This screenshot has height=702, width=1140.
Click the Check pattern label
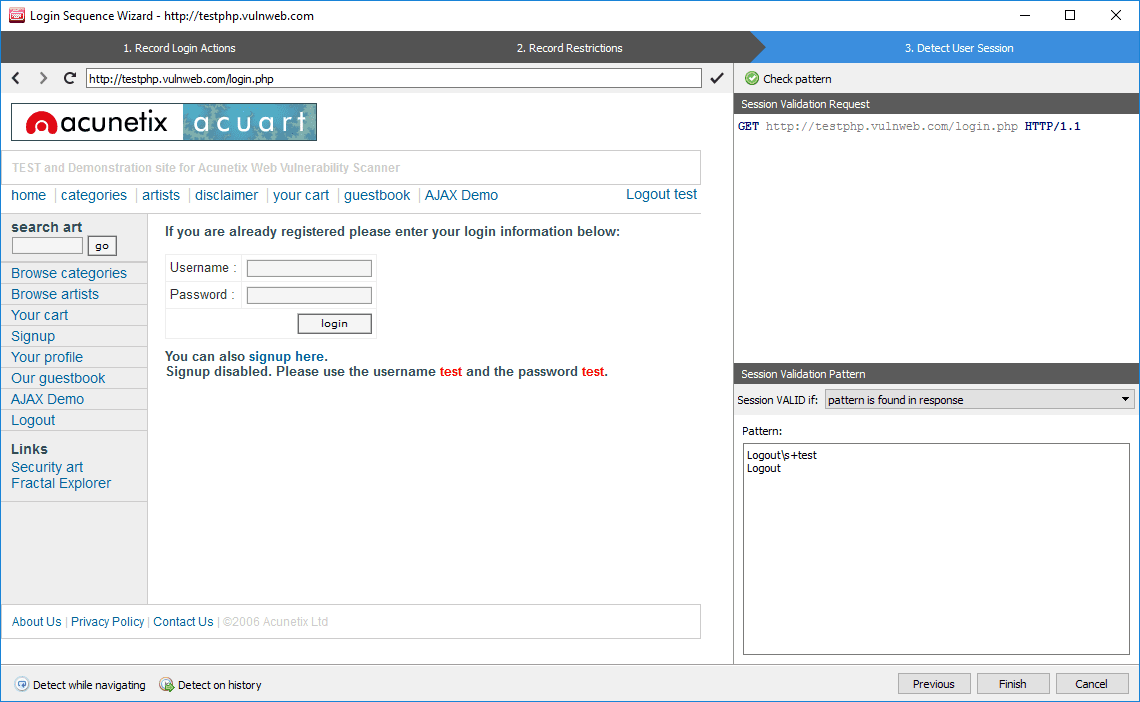797,78
